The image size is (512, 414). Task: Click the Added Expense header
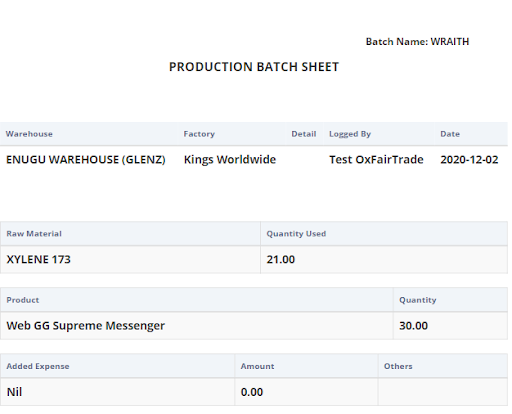click(38, 366)
